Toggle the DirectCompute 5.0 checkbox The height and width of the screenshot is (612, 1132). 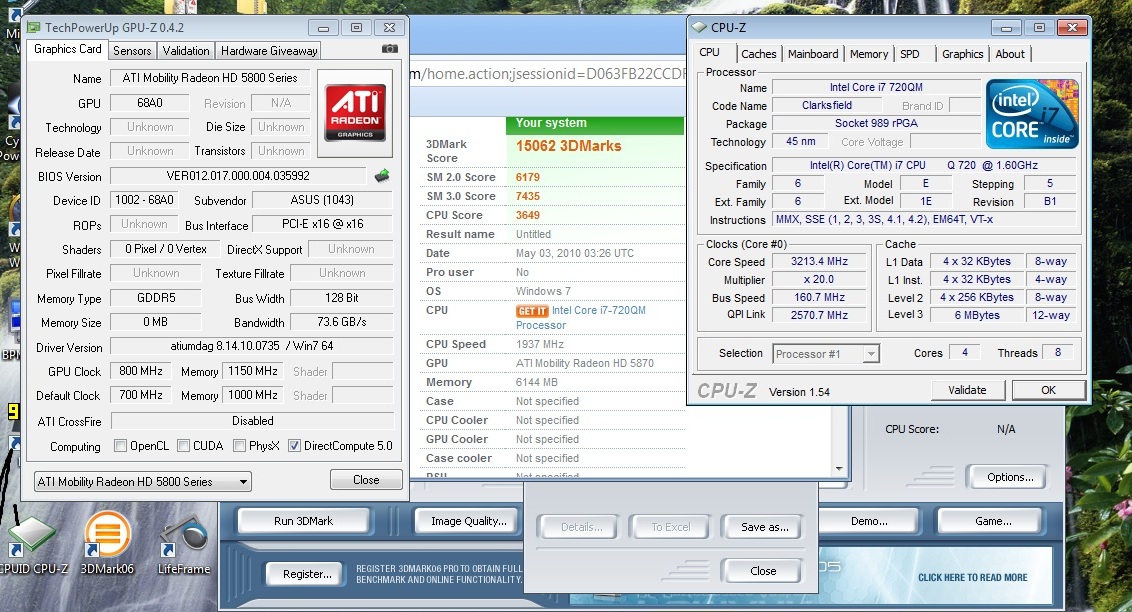294,446
